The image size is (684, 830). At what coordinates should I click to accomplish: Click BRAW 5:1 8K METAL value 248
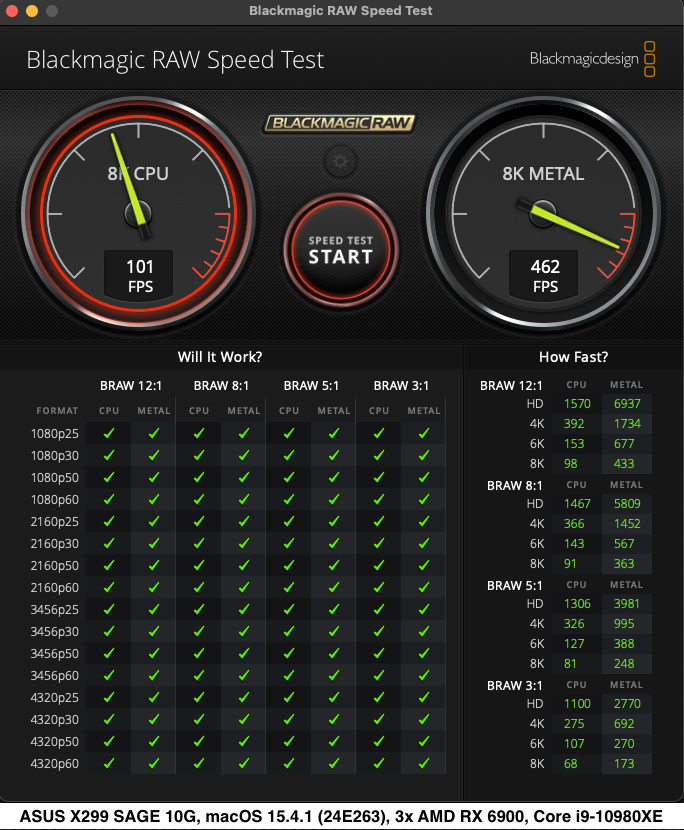[x=624, y=664]
